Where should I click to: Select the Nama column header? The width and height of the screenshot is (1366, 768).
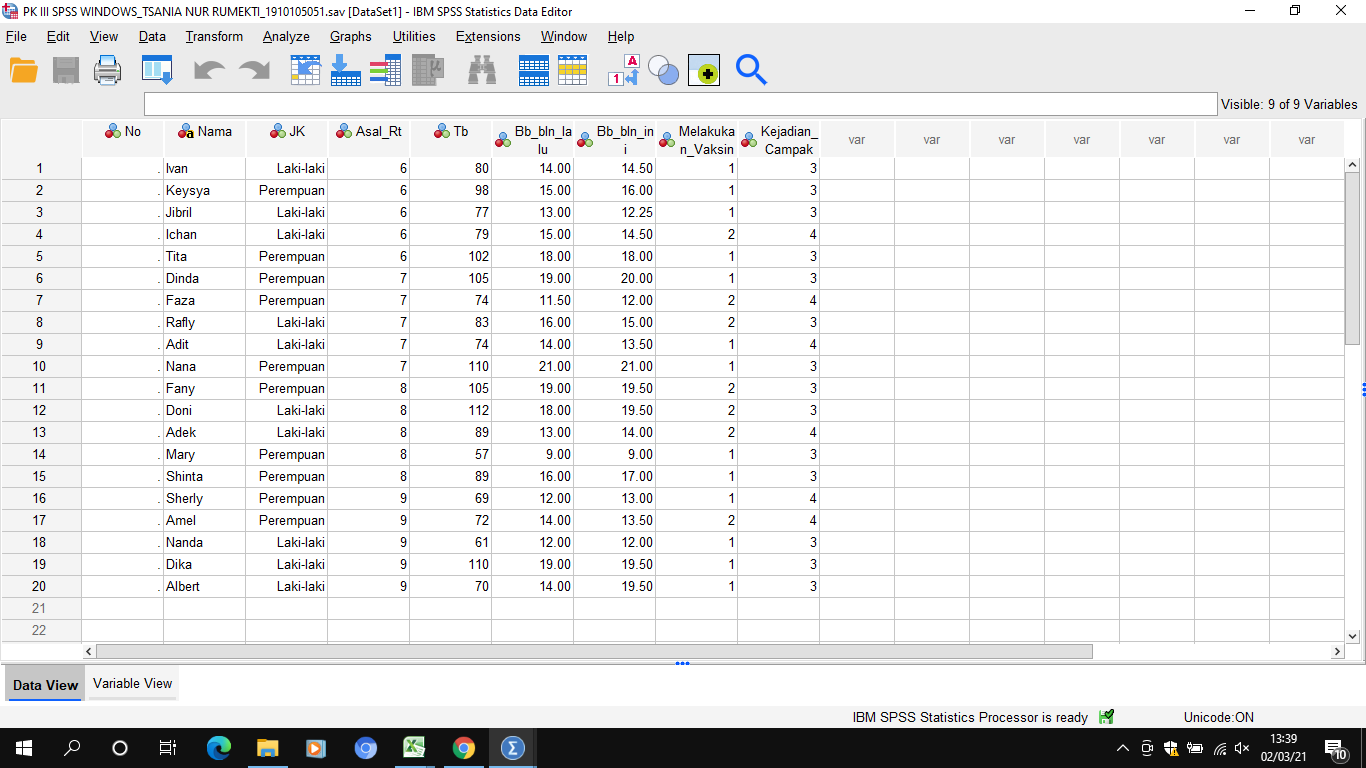point(205,139)
